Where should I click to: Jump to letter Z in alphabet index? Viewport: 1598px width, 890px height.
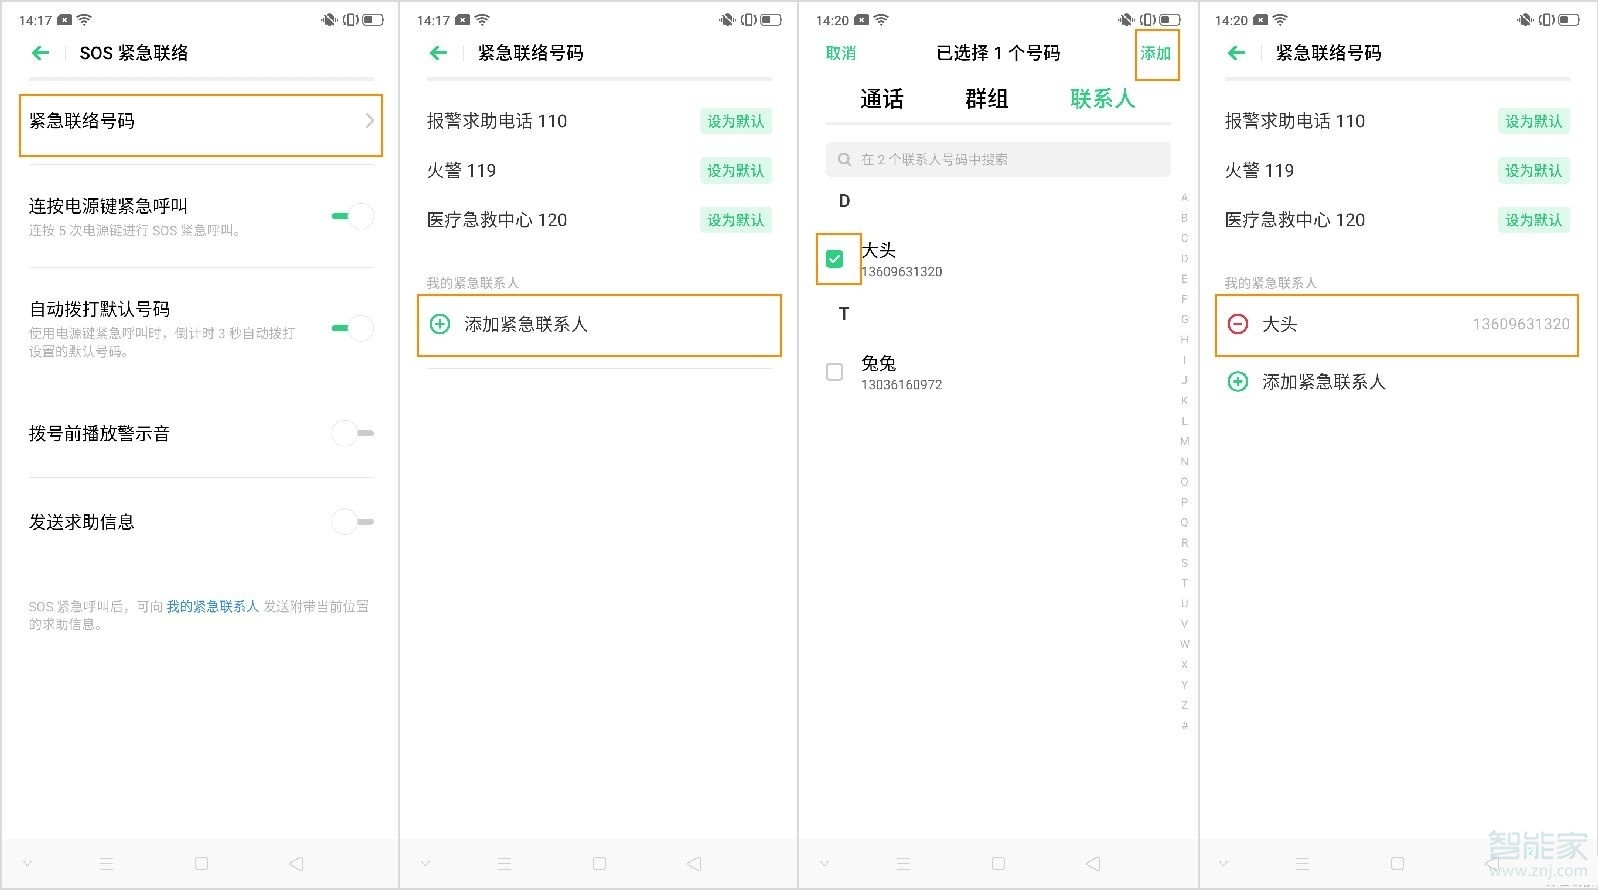click(x=1185, y=705)
